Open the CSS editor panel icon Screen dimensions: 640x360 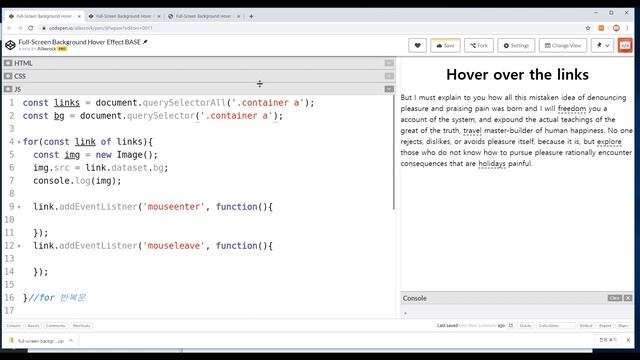tap(8, 76)
